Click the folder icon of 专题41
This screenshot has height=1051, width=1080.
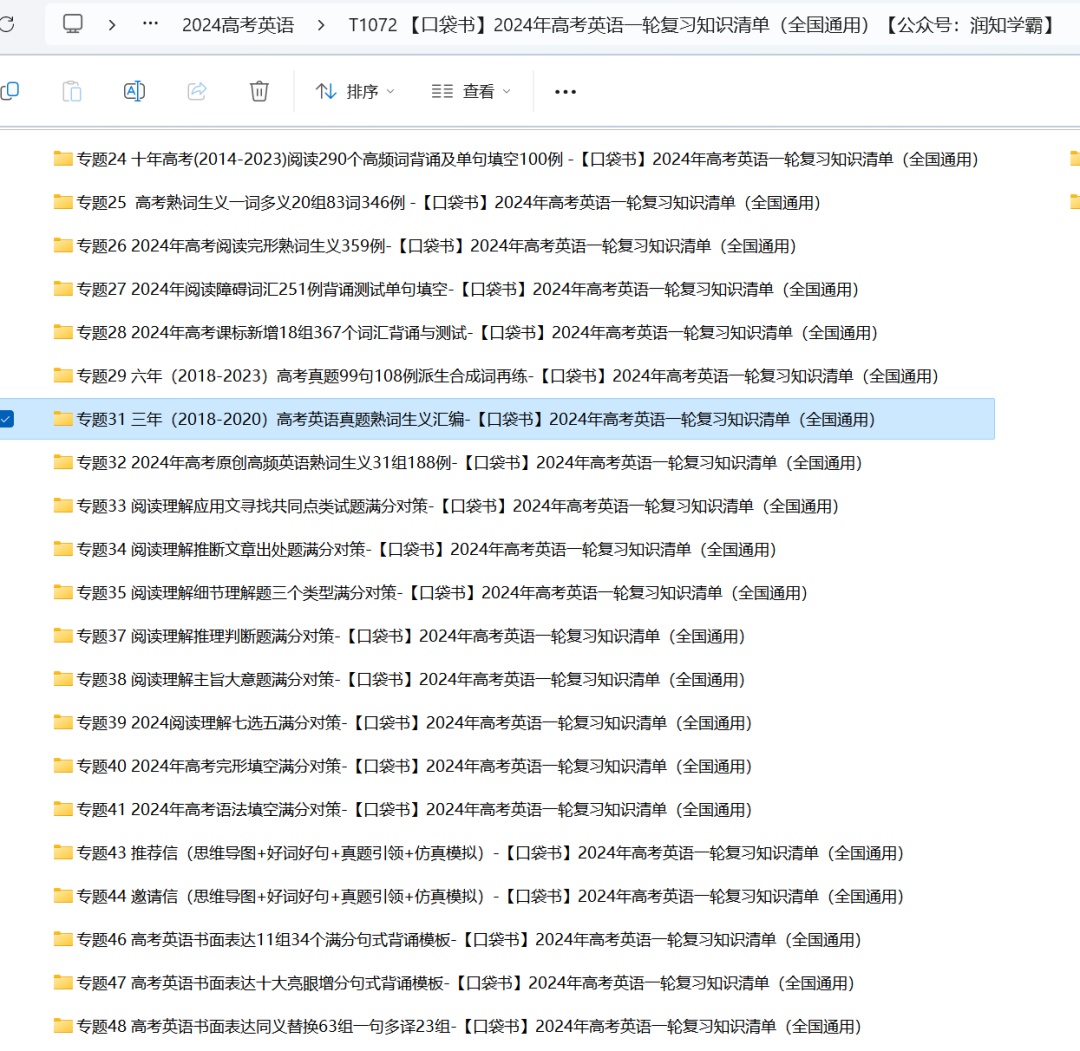63,810
